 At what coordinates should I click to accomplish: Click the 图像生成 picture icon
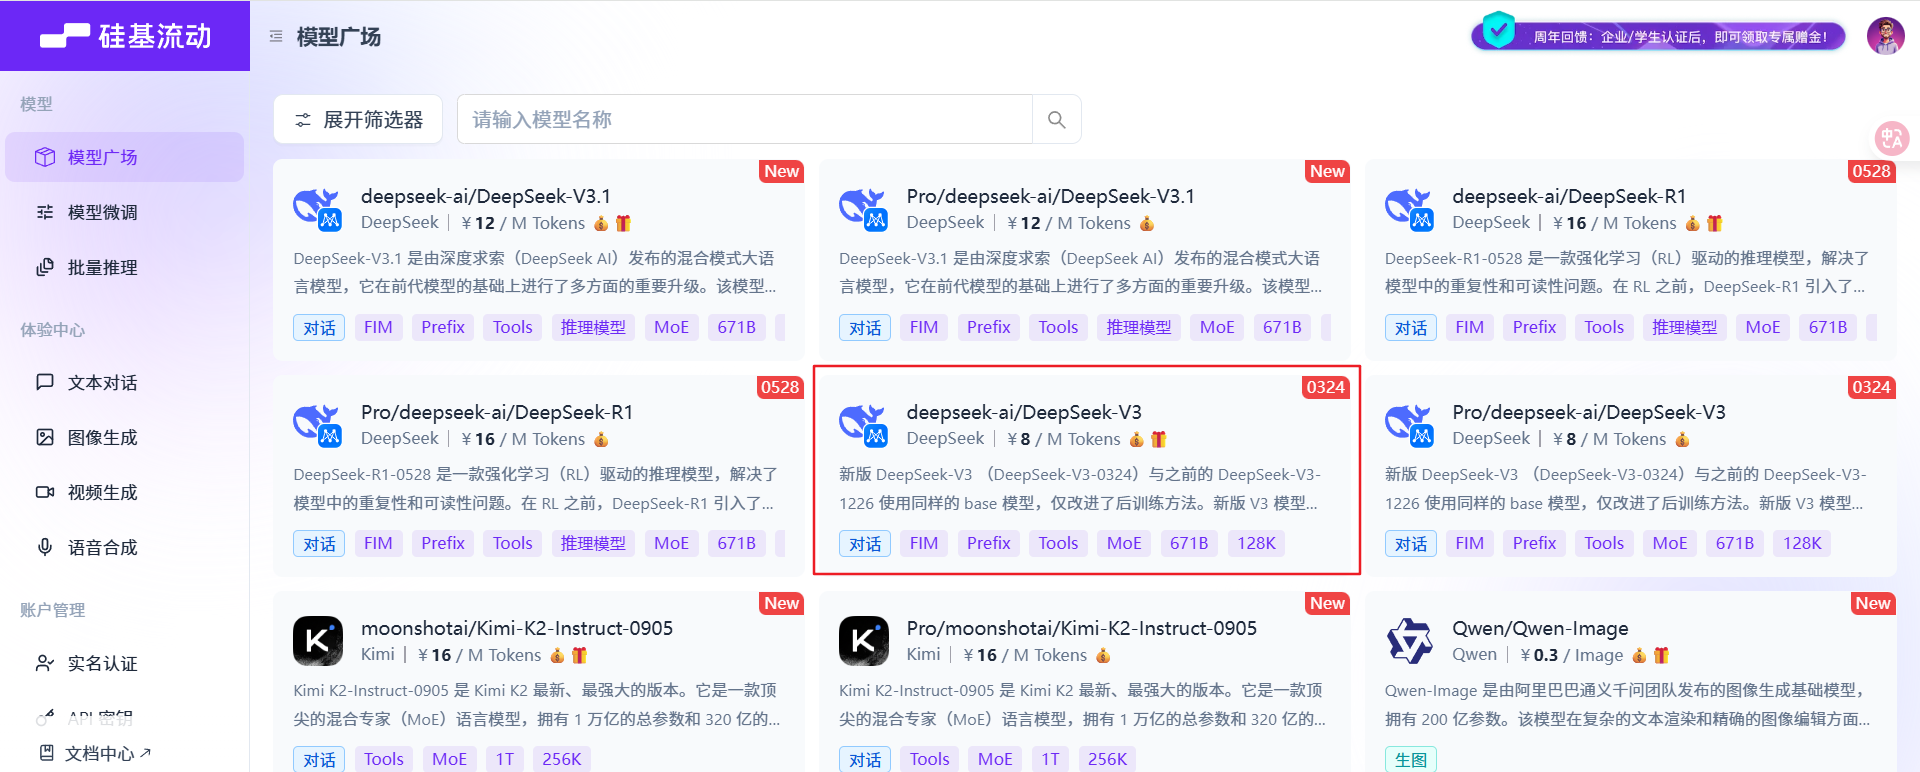click(x=45, y=437)
